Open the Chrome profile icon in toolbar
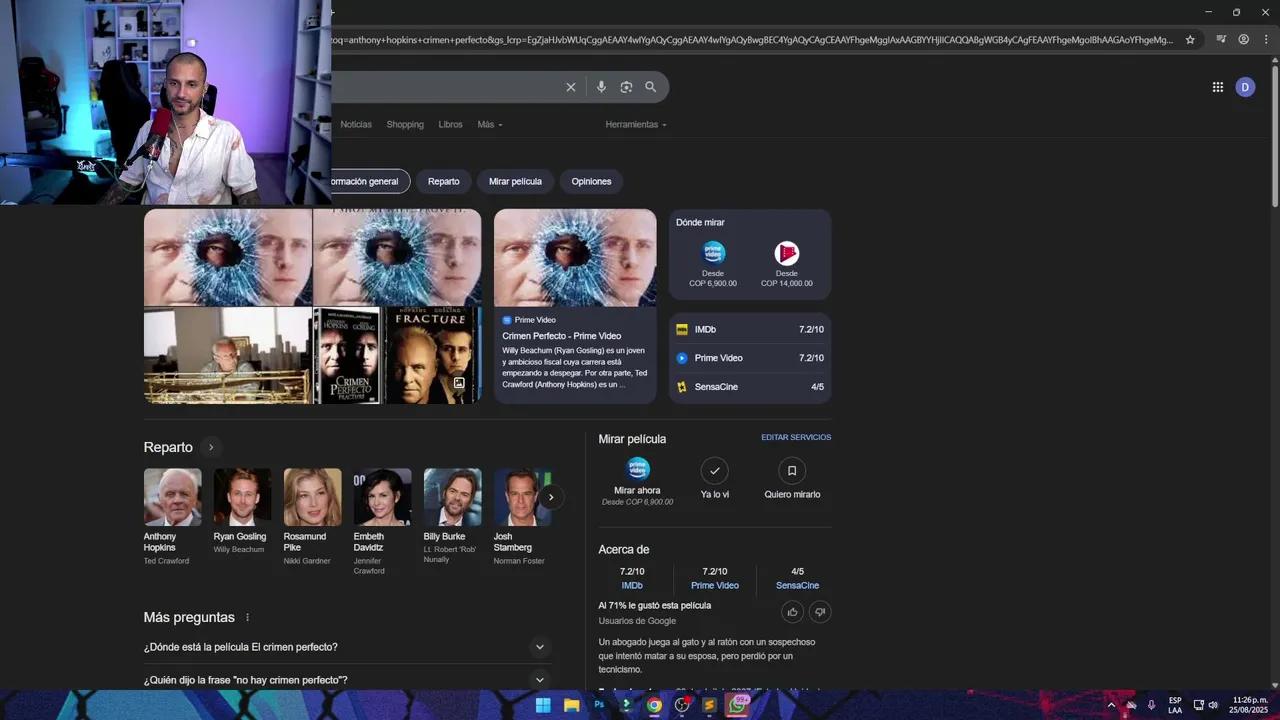Image resolution: width=1280 pixels, height=720 pixels. pyautogui.click(x=1244, y=40)
